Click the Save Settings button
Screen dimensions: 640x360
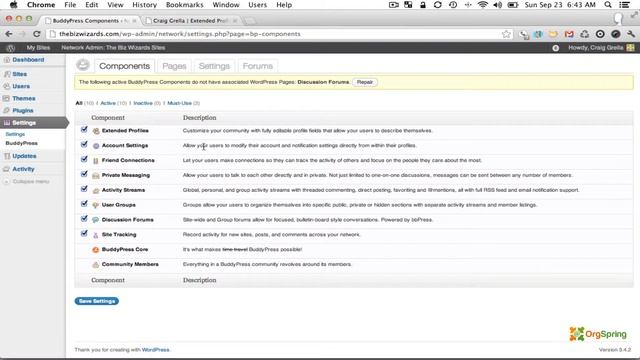click(97, 301)
